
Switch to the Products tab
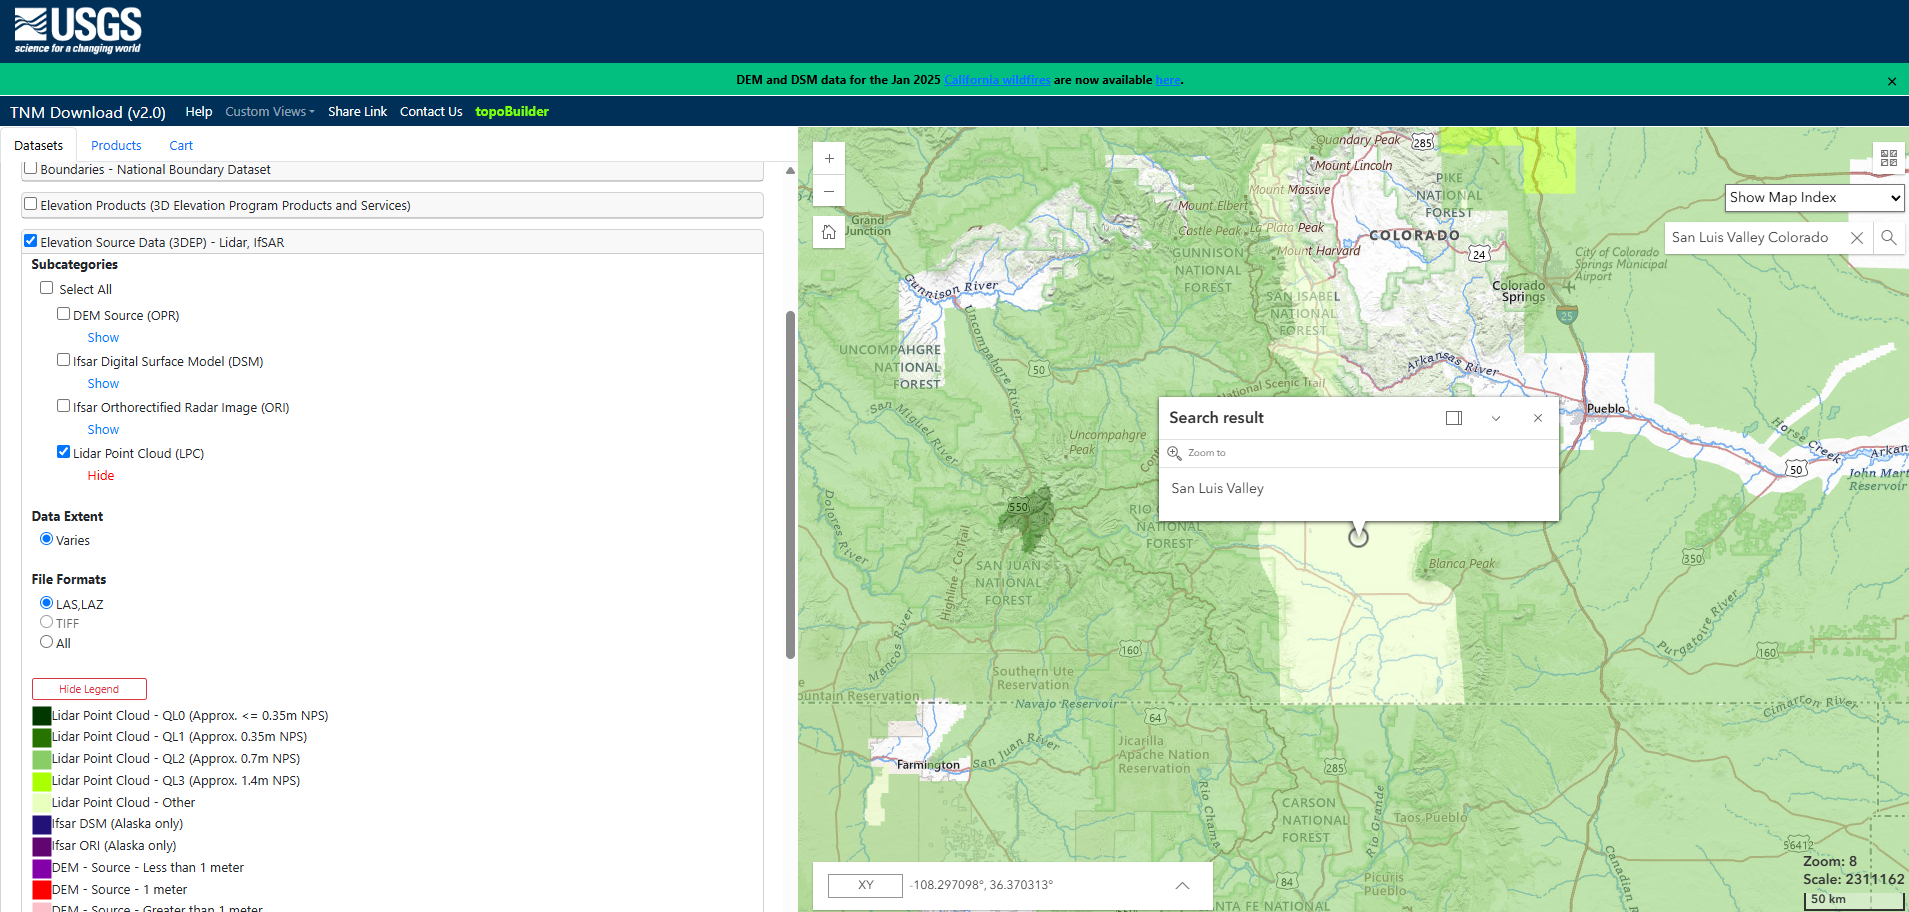pos(116,146)
